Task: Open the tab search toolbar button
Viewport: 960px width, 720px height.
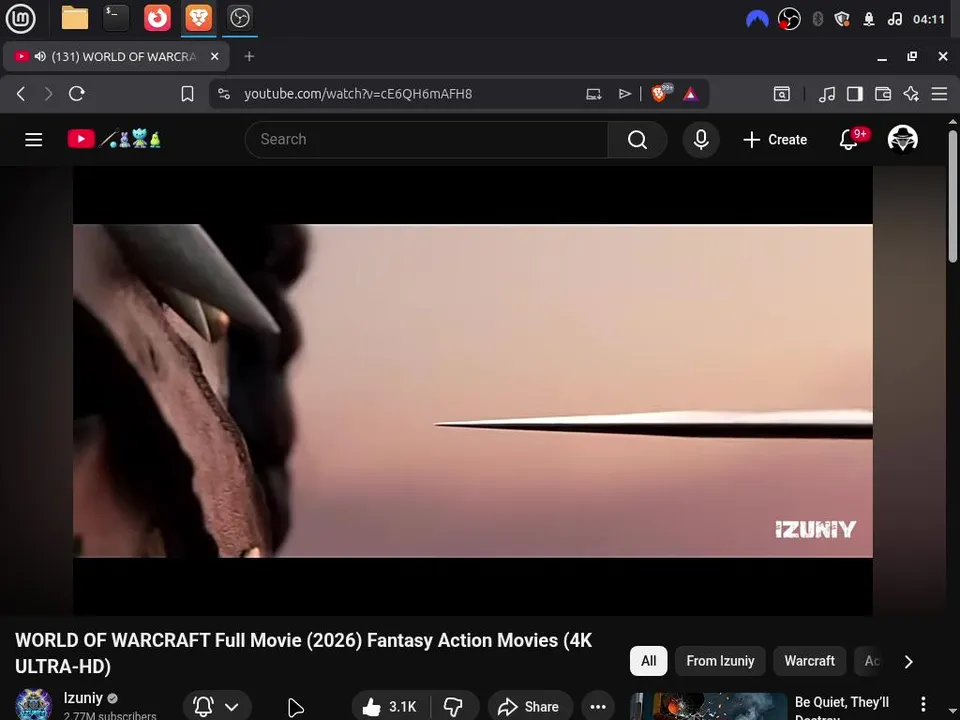Action: click(x=782, y=94)
